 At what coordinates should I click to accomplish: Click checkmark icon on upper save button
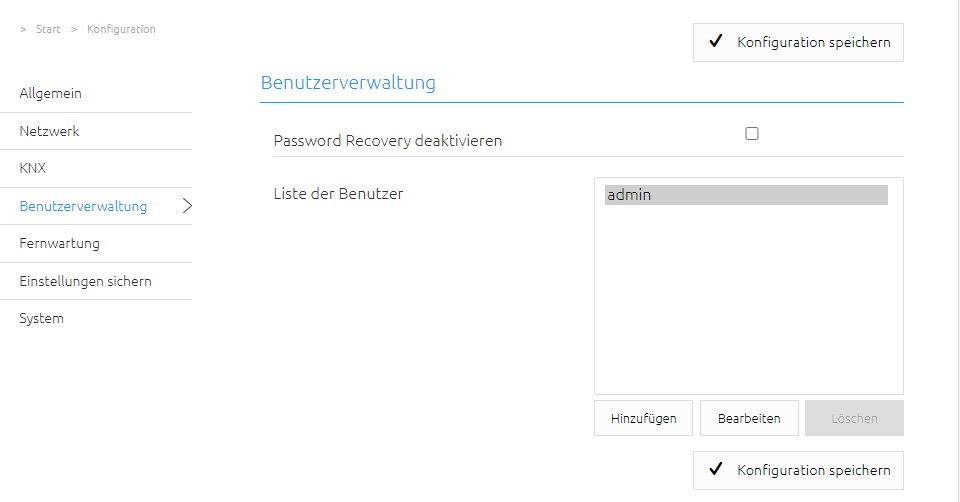click(715, 42)
